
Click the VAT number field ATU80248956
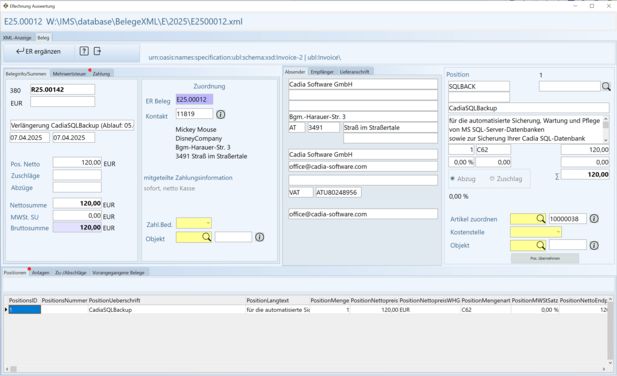click(338, 192)
